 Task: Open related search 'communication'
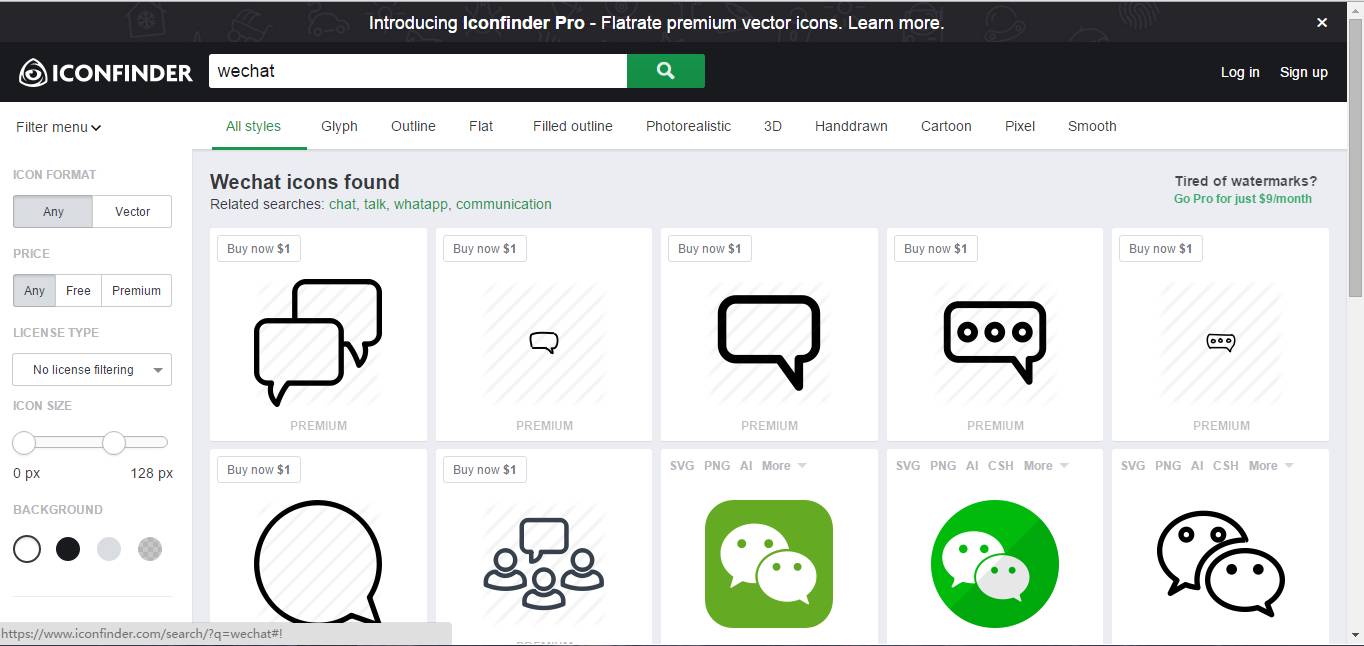pyautogui.click(x=504, y=204)
